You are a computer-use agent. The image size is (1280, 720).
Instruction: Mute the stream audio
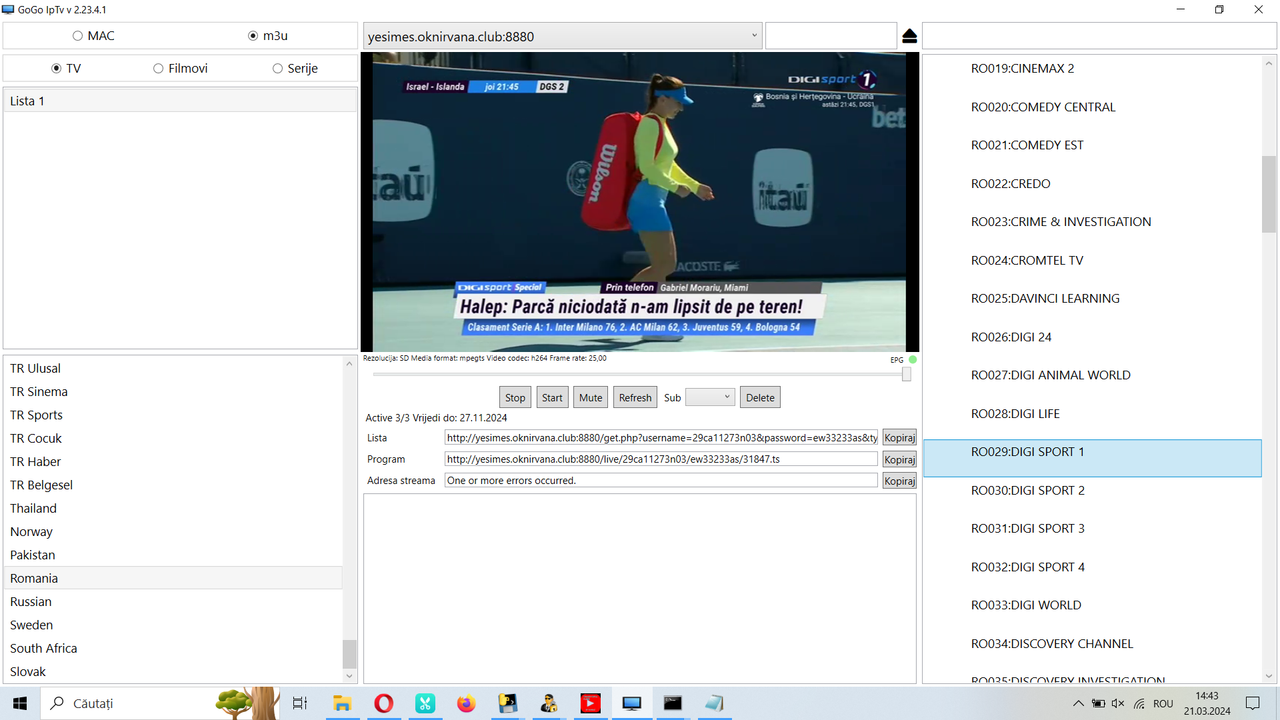pyautogui.click(x=591, y=397)
